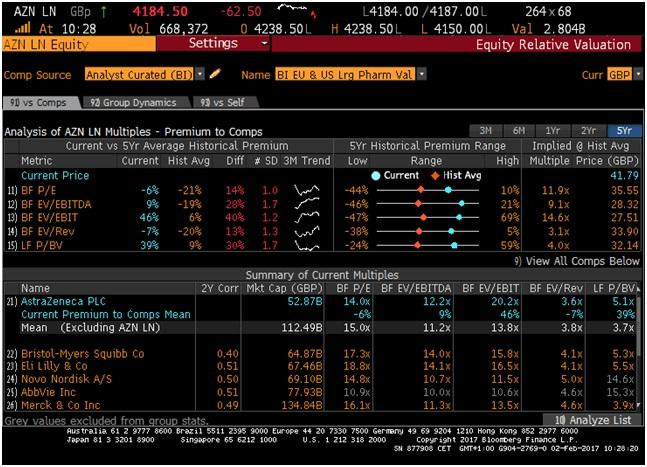Switch to the Group Dynamics tab
The height and width of the screenshot is (467, 647).
click(135, 102)
